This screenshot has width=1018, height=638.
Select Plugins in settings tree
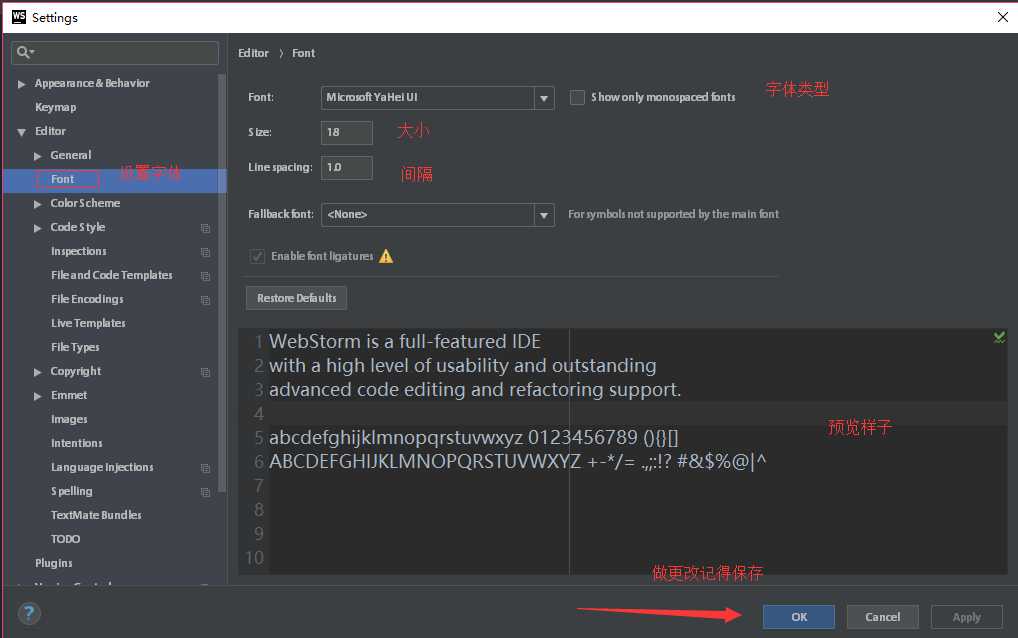53,563
